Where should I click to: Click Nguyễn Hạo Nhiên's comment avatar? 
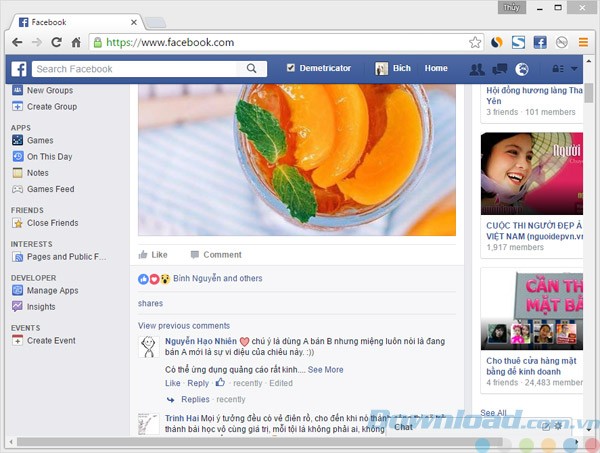point(148,347)
